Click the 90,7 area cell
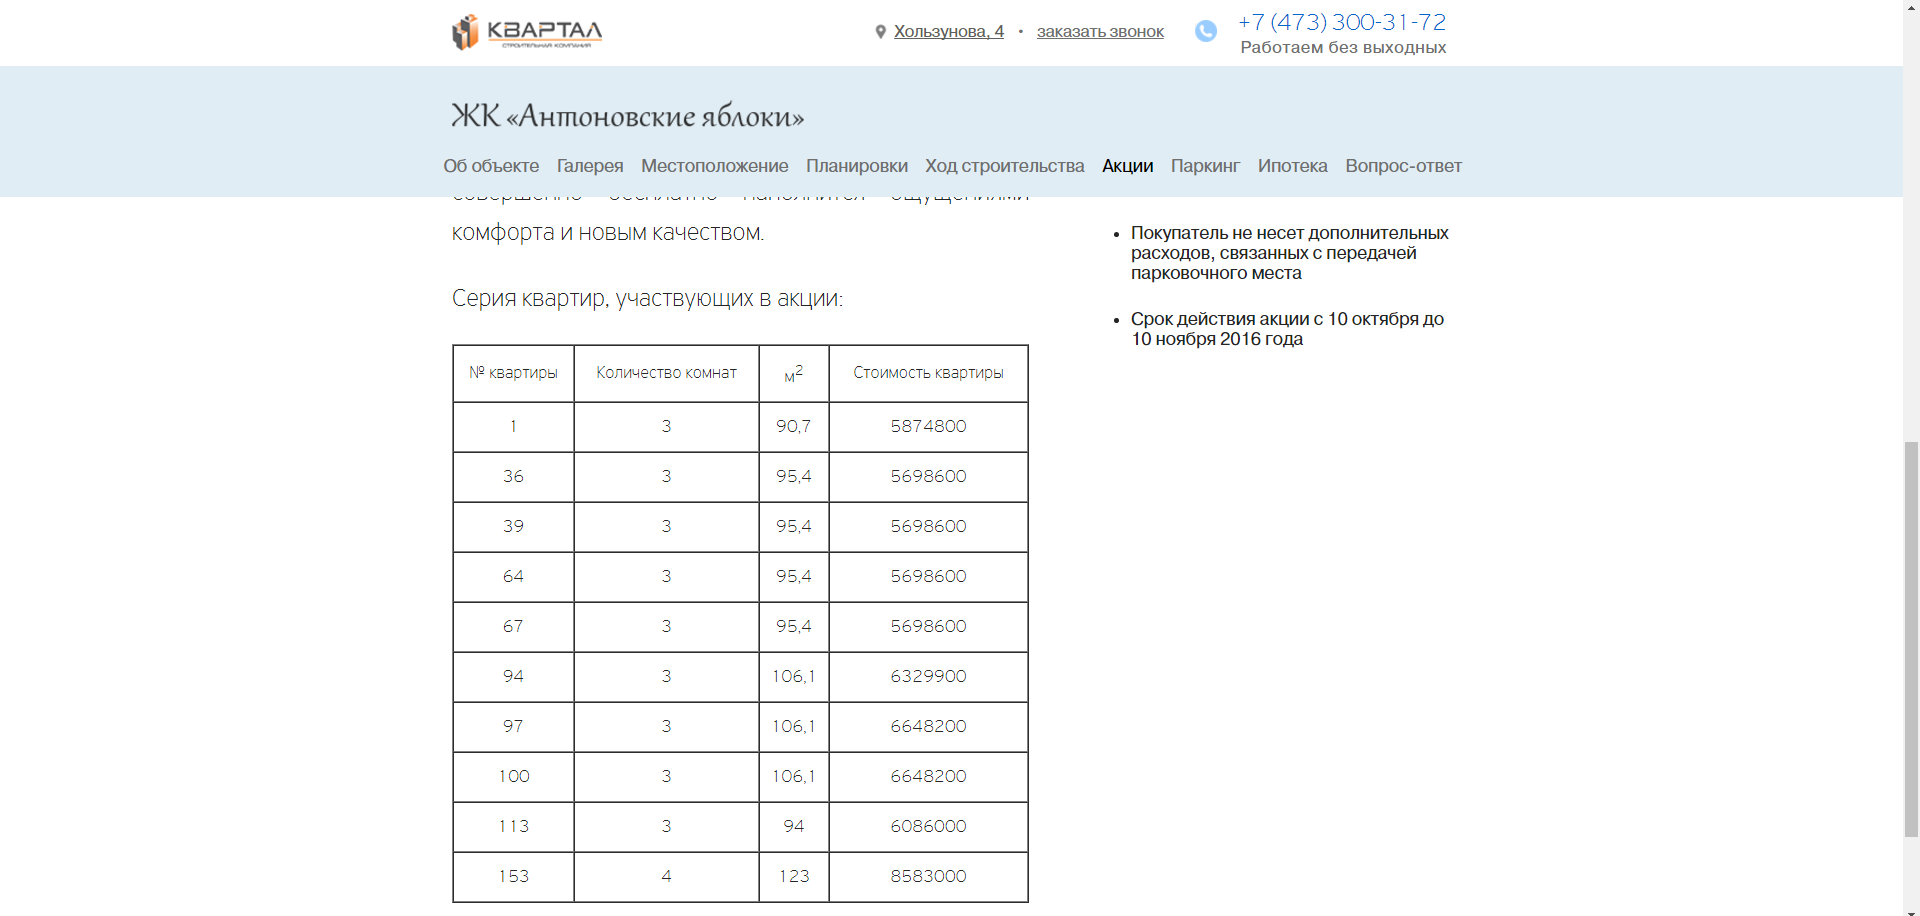Viewport: 1920px width, 916px height. (x=794, y=427)
